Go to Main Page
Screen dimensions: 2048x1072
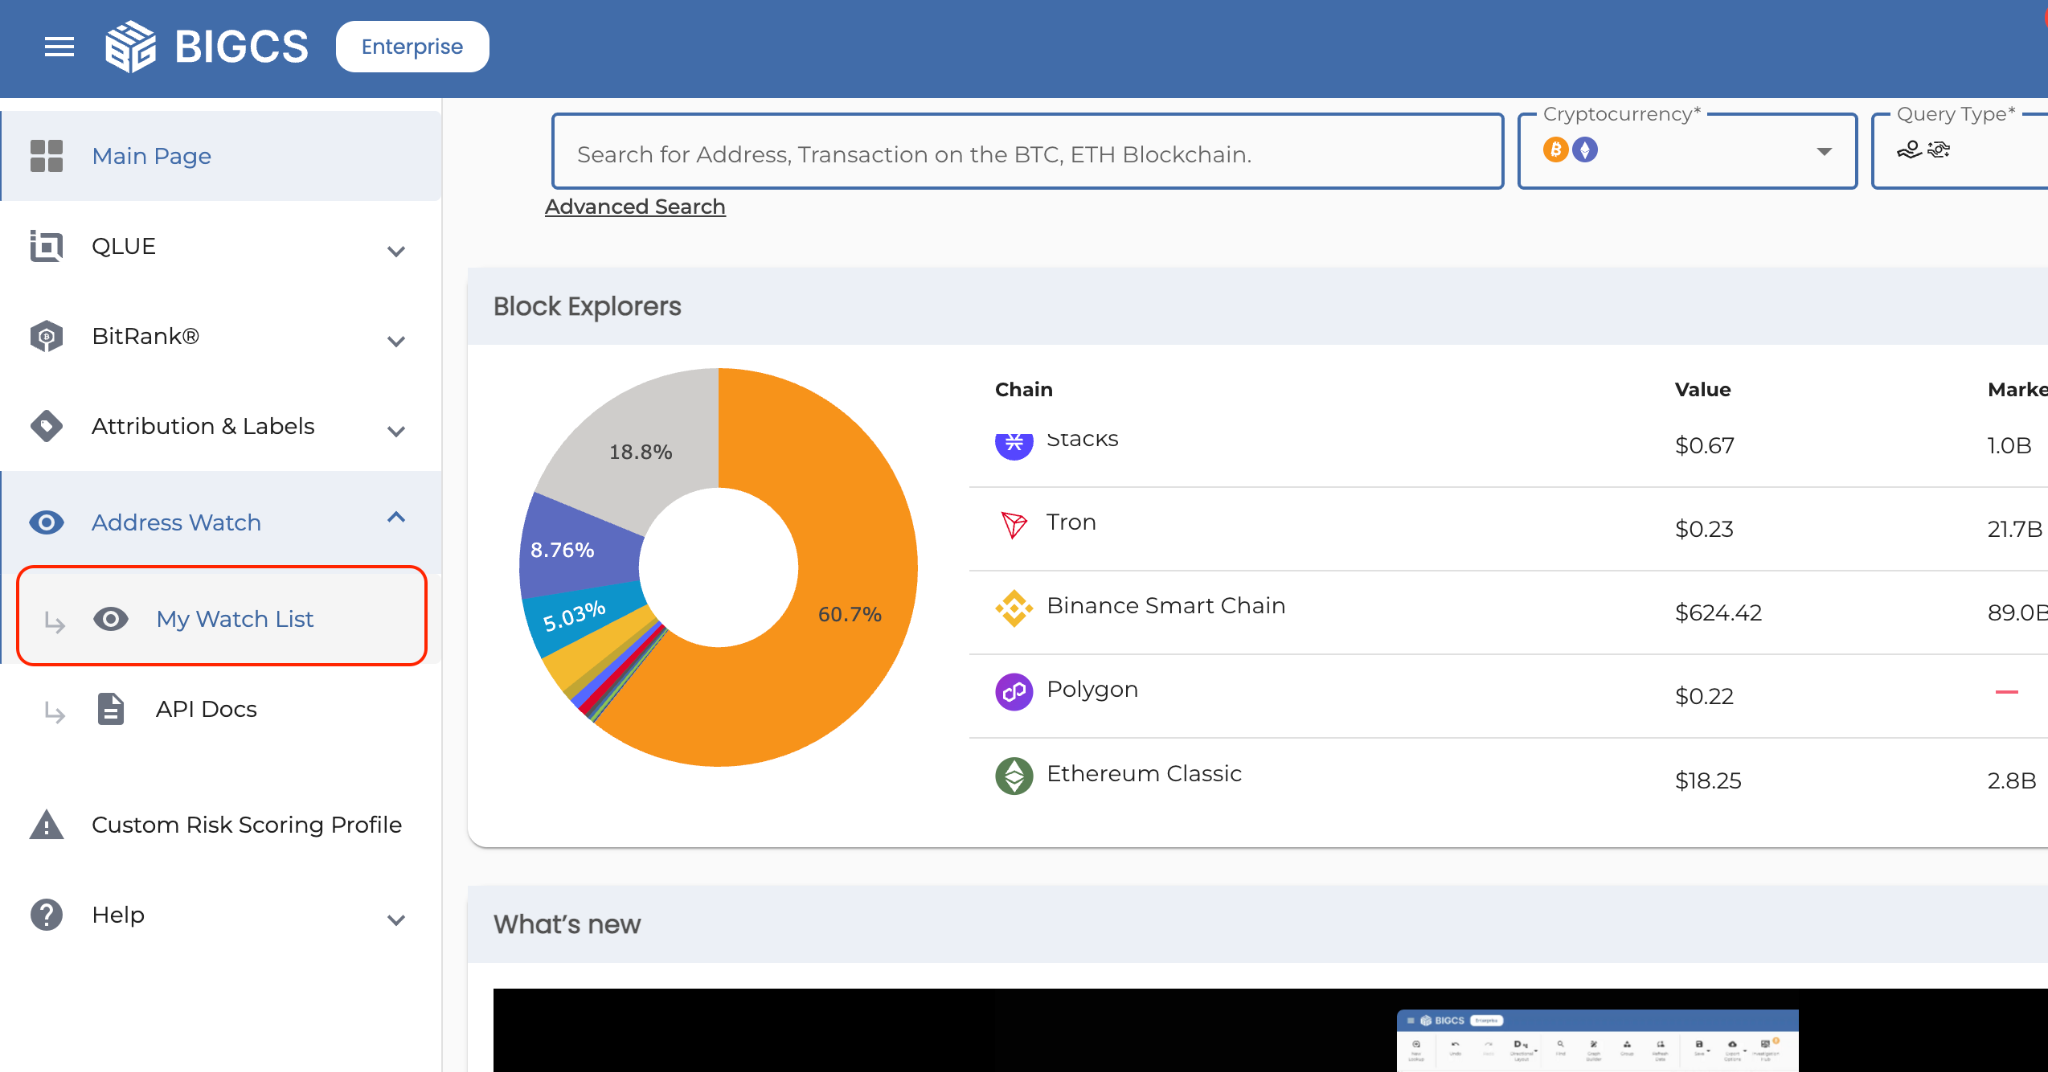(x=221, y=156)
